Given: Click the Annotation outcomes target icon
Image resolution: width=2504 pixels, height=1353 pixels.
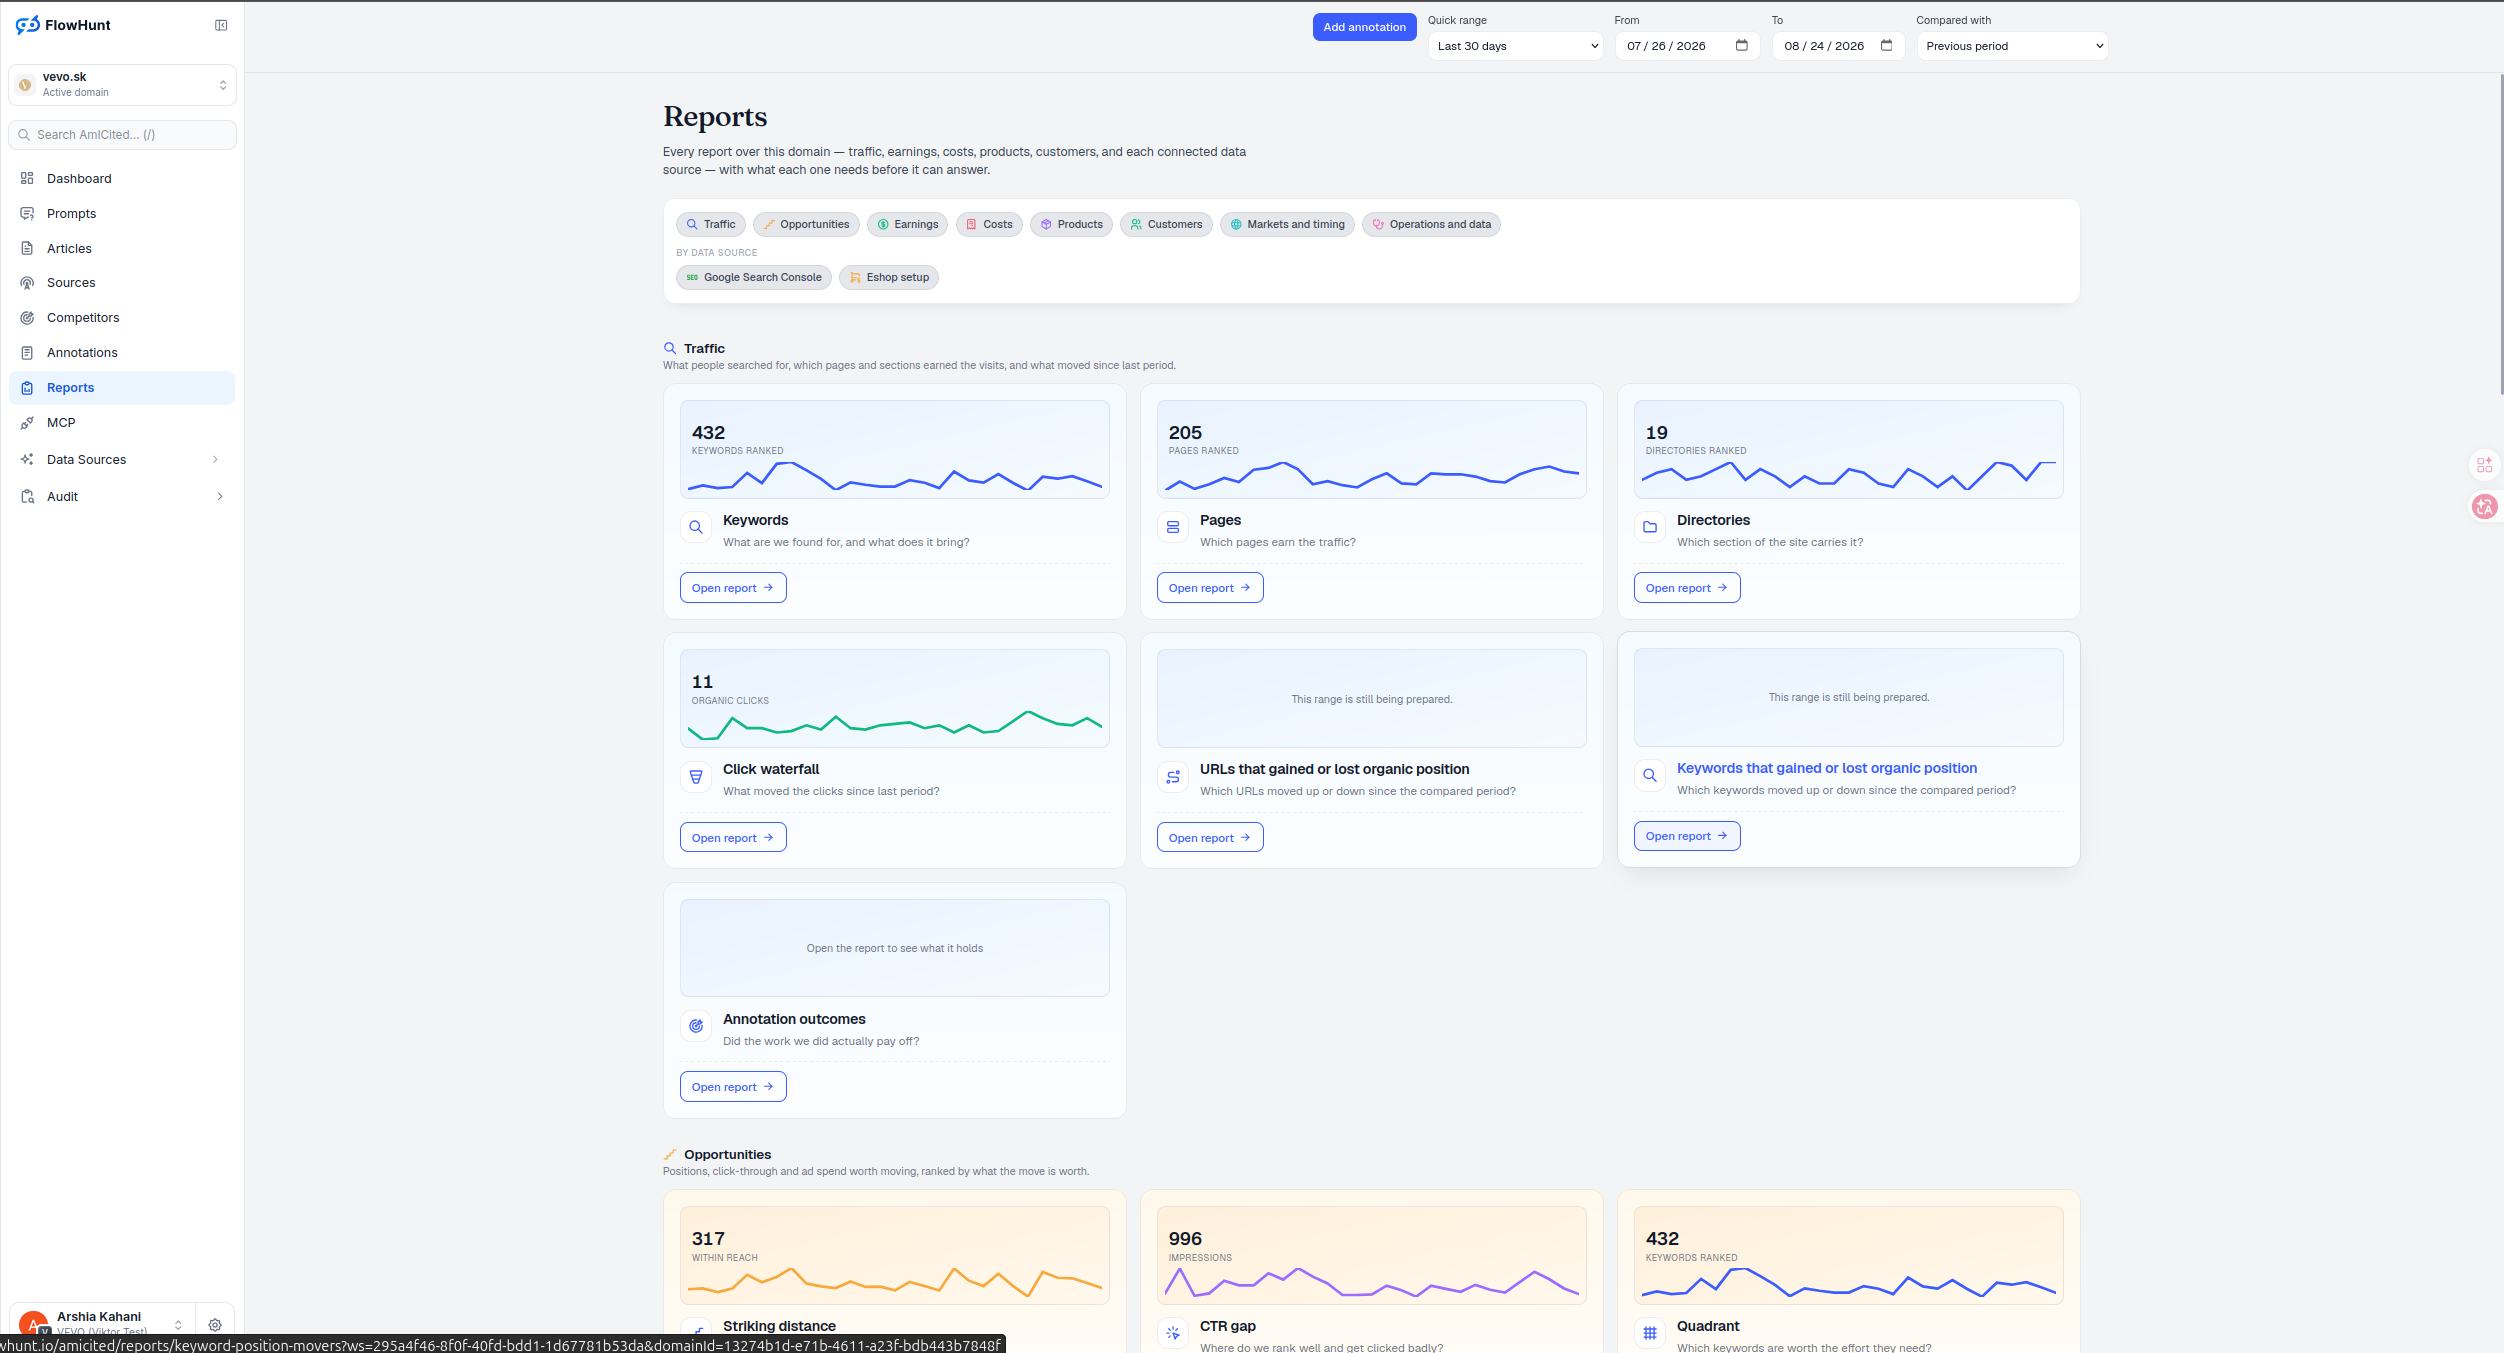Looking at the screenshot, I should coord(696,1026).
